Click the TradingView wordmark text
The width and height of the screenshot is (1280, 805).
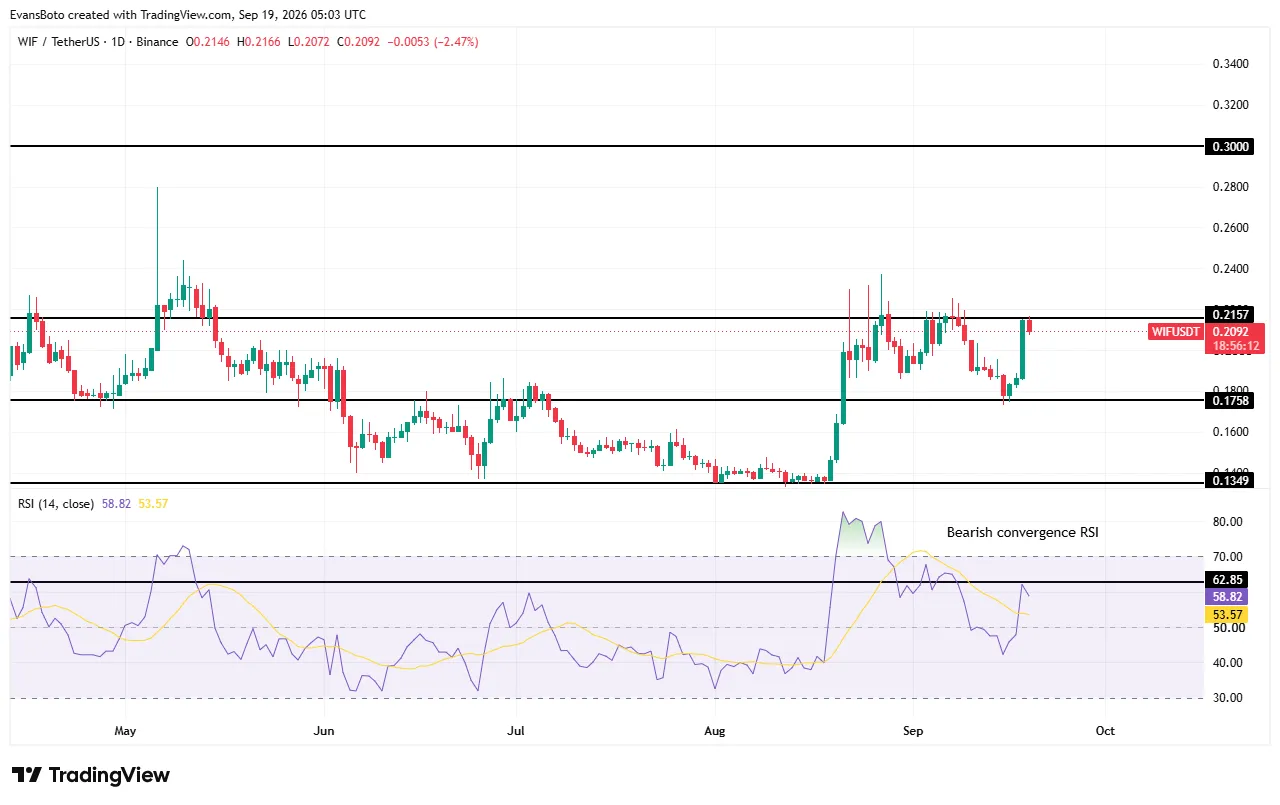[109, 775]
